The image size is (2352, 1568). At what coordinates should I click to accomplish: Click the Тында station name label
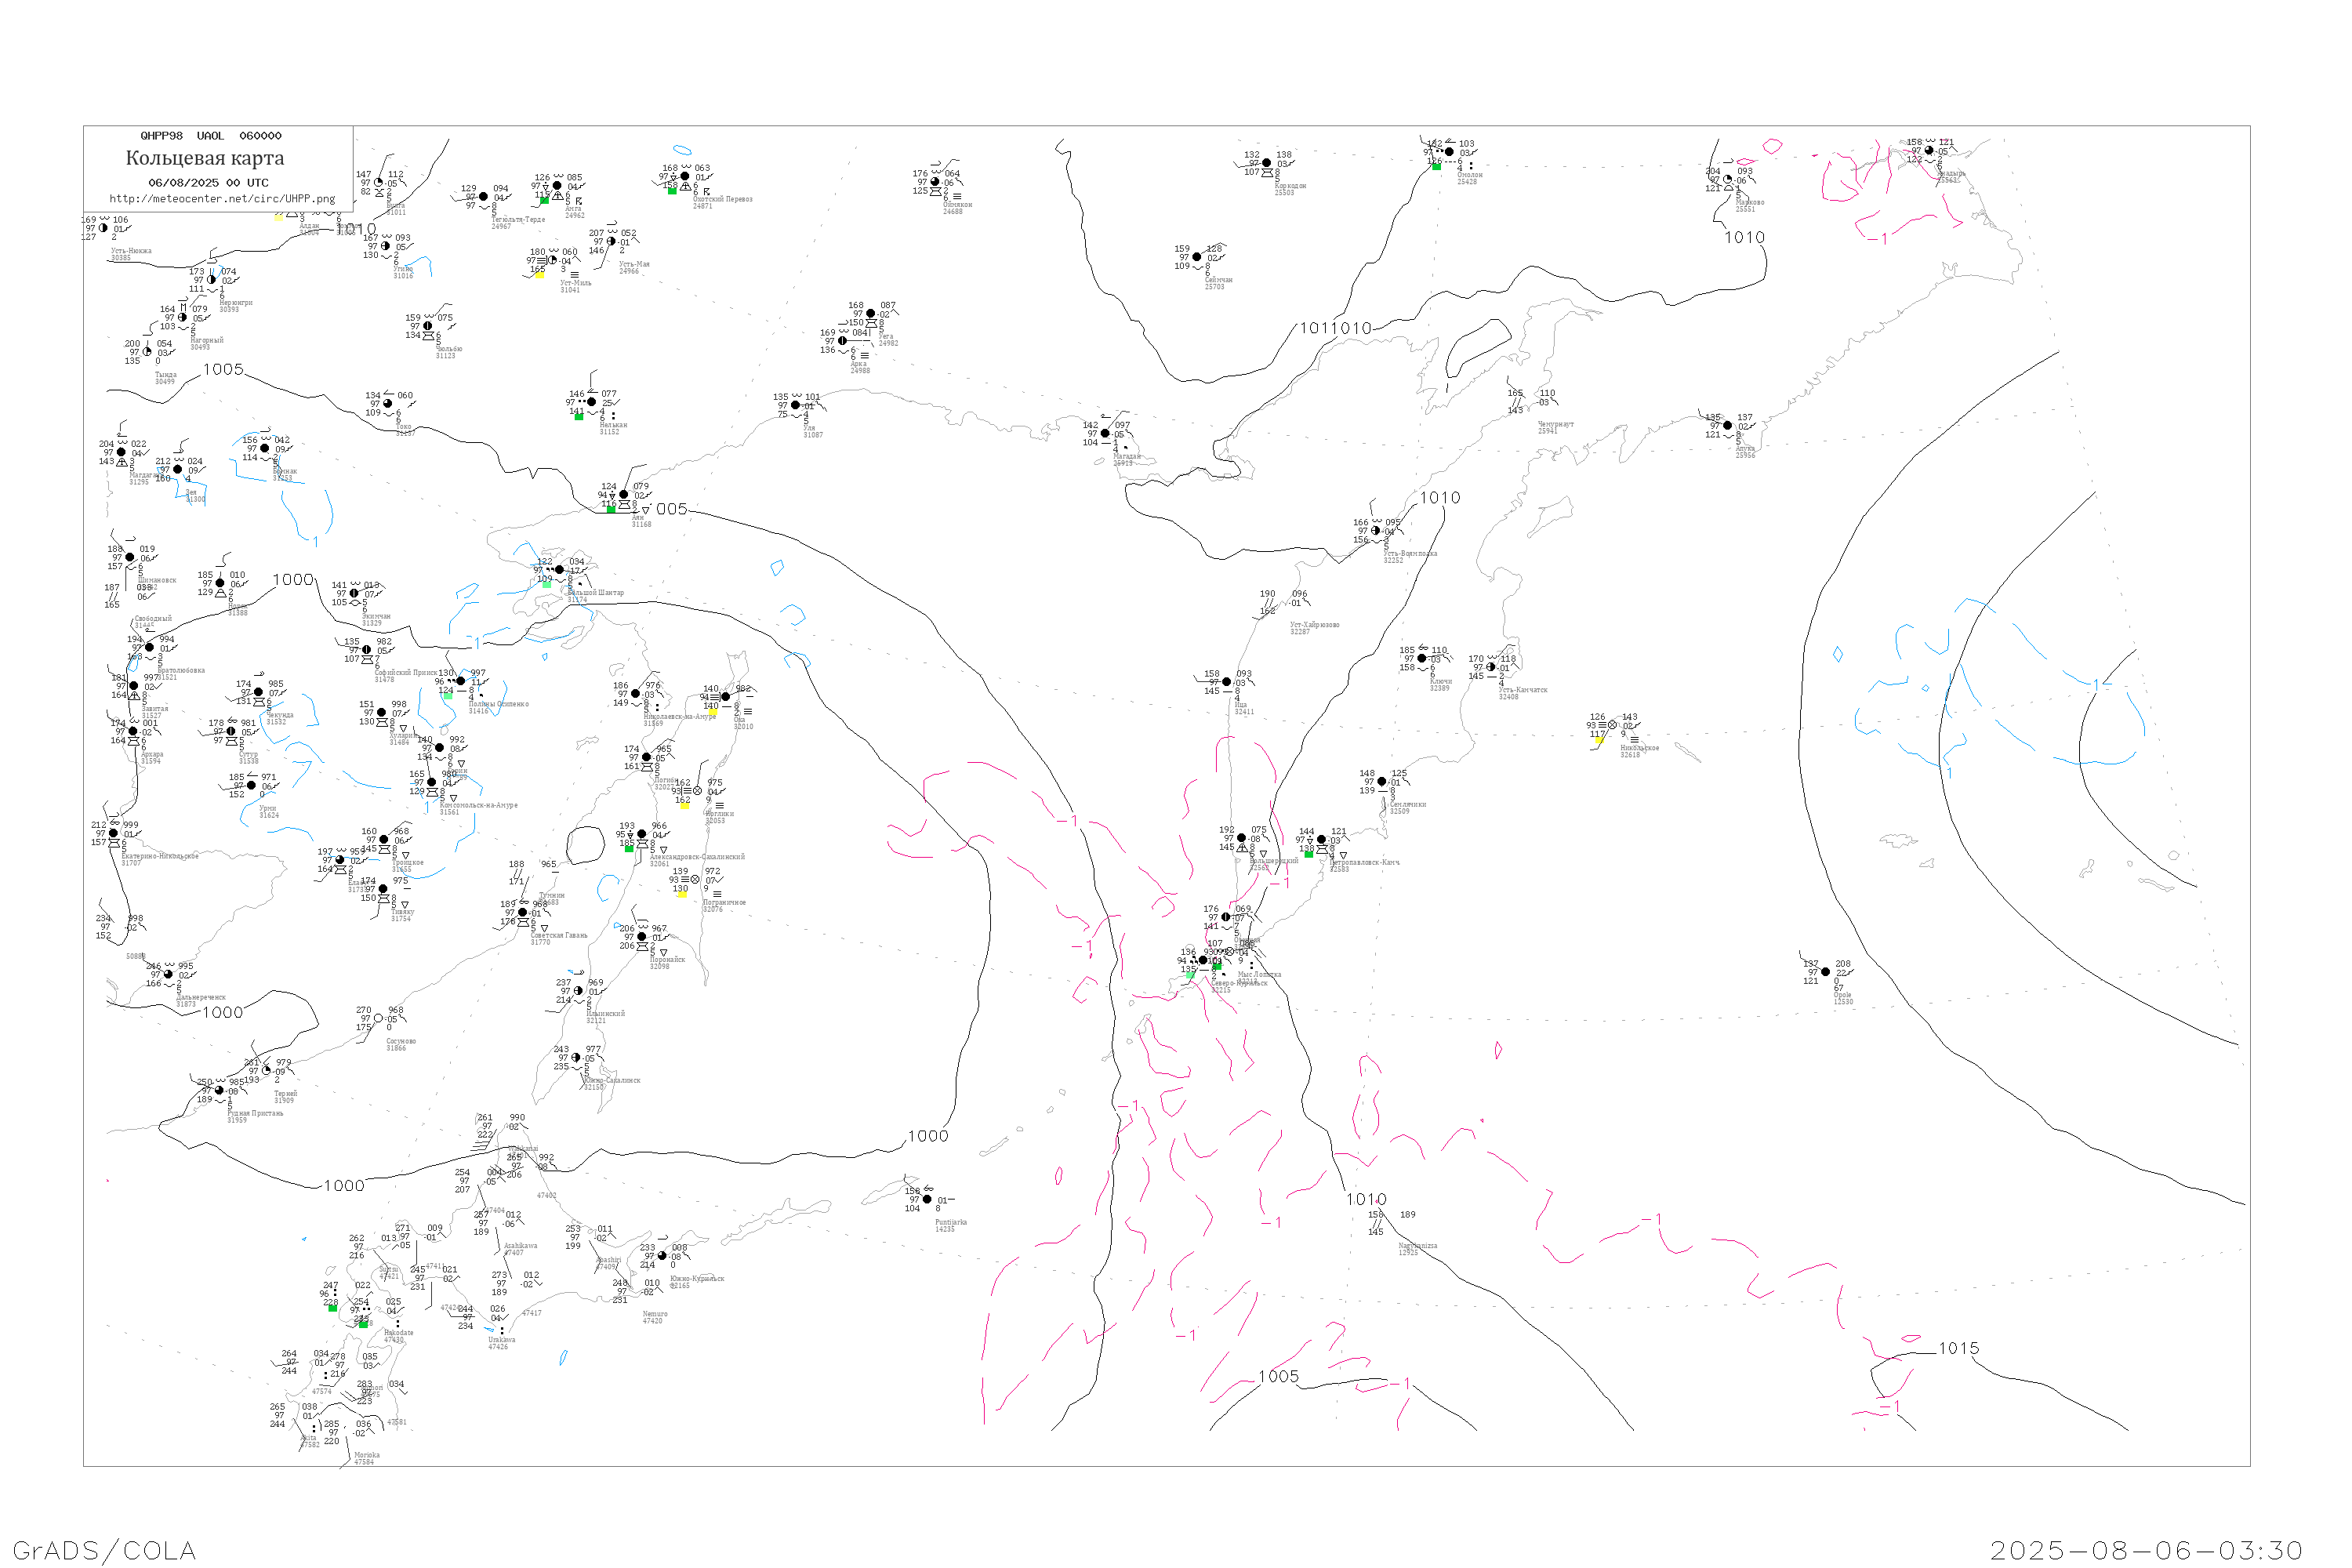(x=166, y=375)
